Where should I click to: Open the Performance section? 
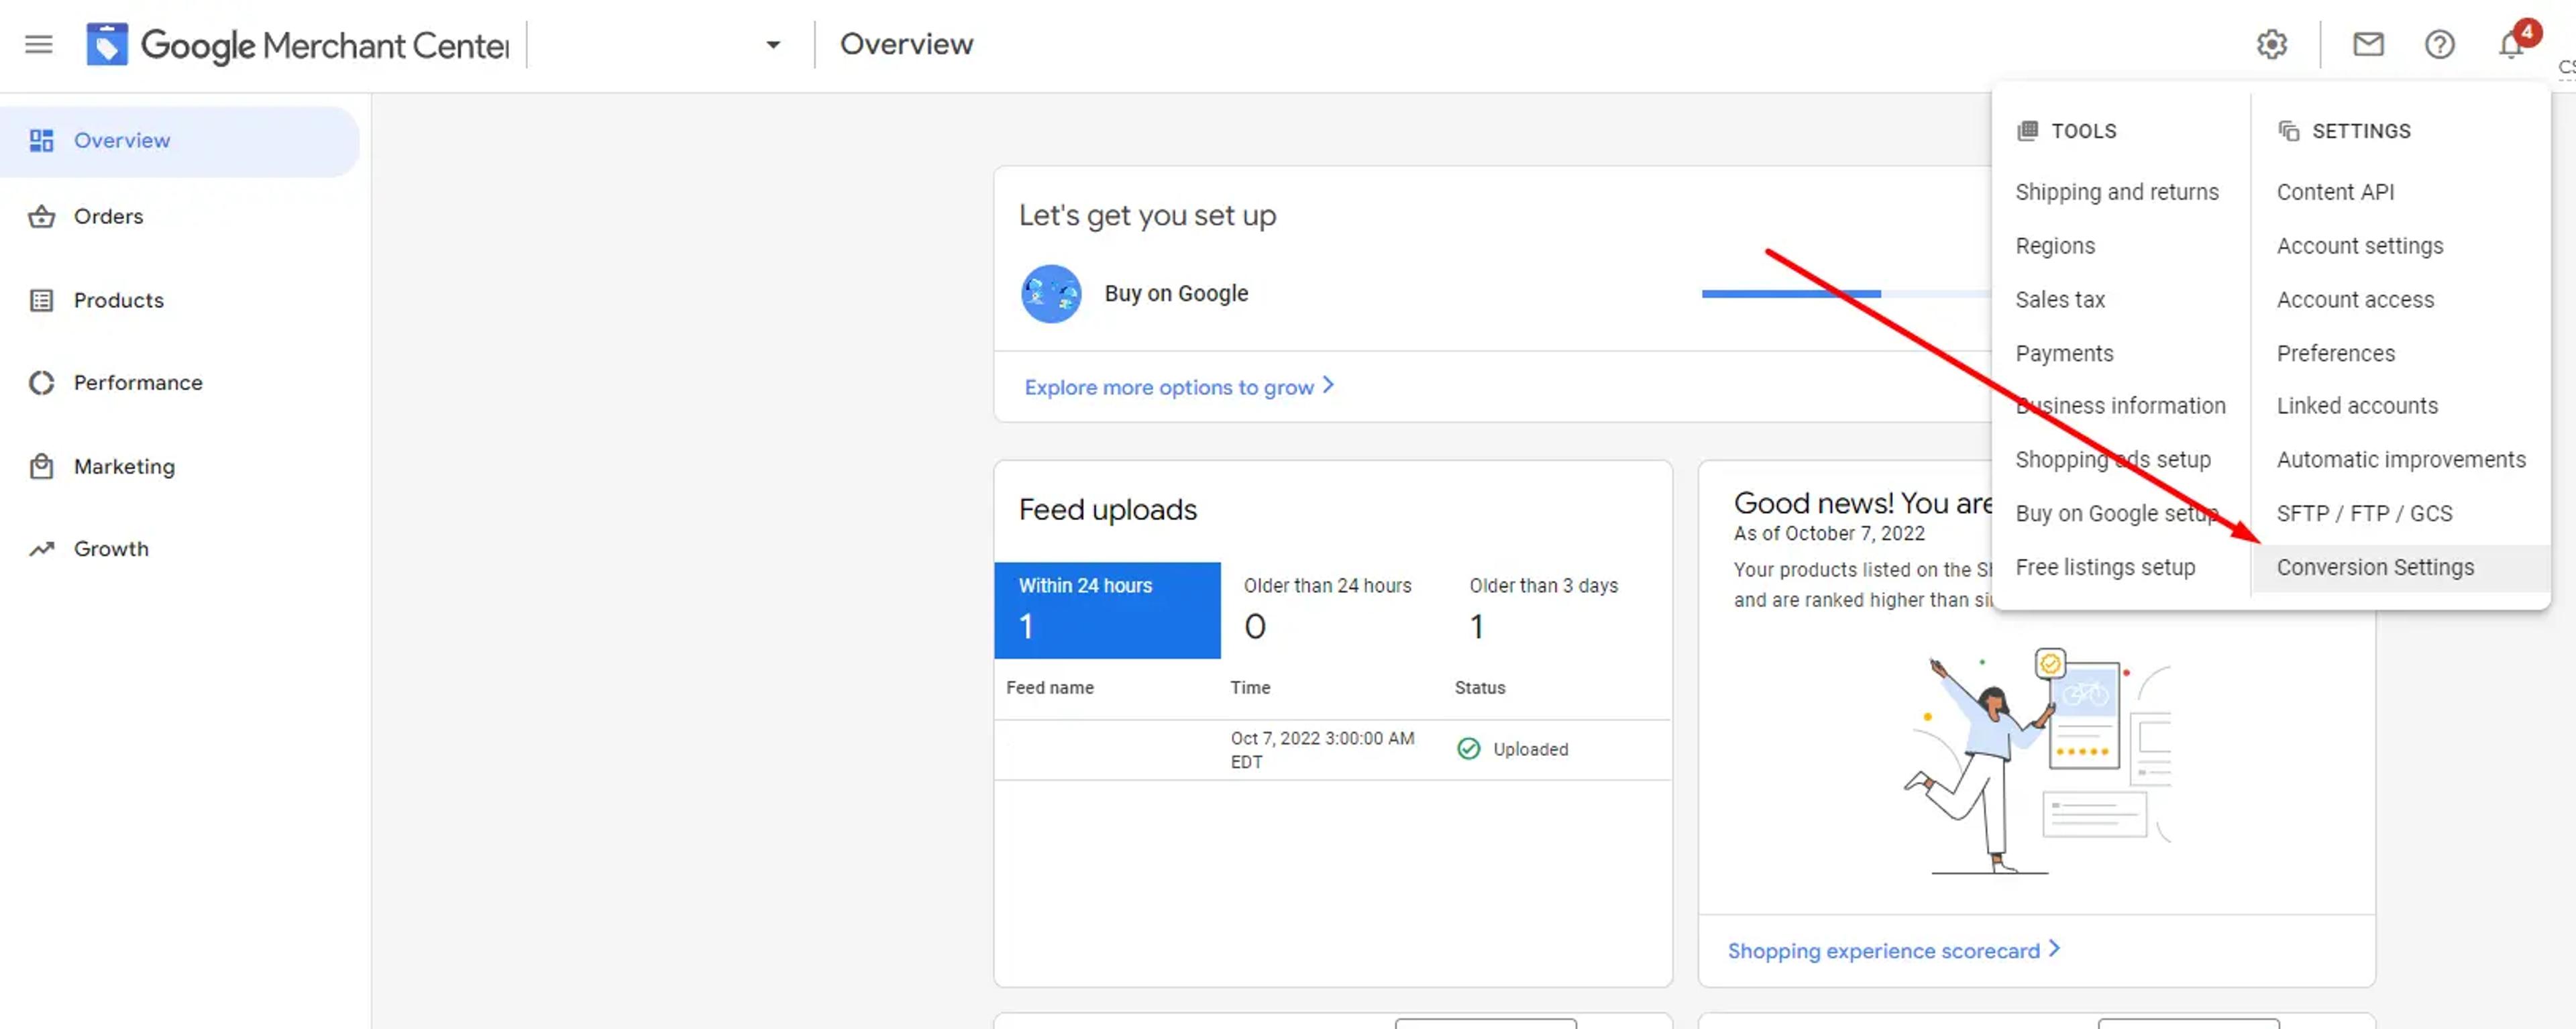tap(137, 383)
